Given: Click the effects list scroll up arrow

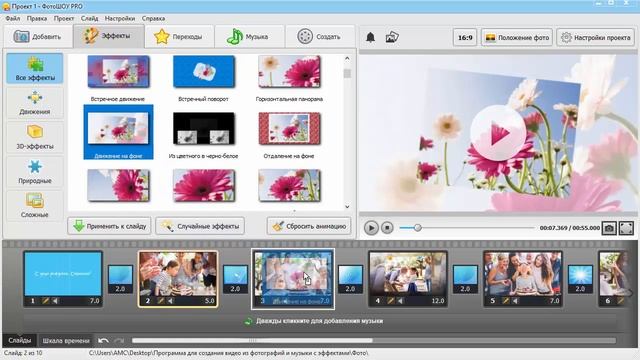Looking at the screenshot, I should [347, 58].
